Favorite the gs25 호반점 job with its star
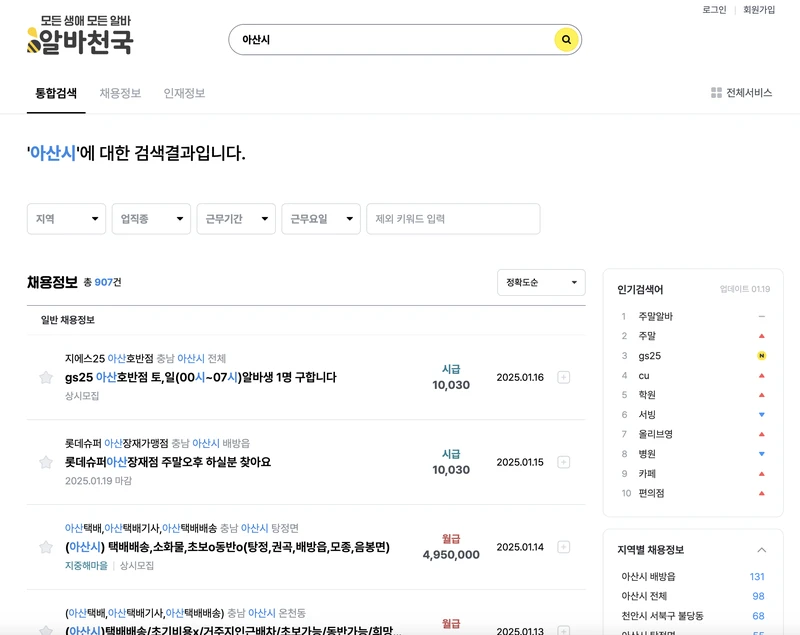 point(43,378)
